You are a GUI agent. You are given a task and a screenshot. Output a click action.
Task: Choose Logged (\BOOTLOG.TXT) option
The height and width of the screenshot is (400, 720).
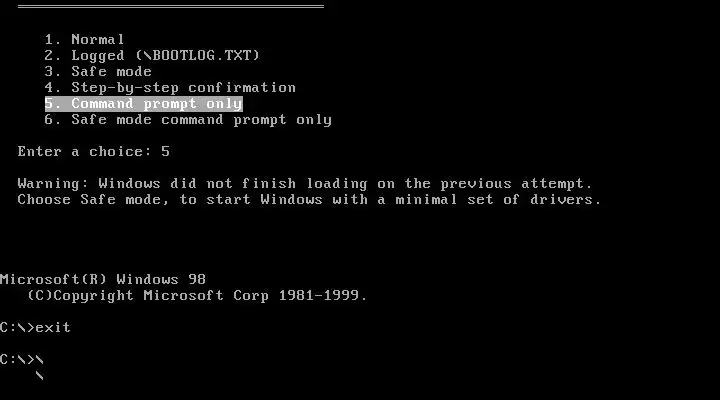pyautogui.click(x=152, y=56)
